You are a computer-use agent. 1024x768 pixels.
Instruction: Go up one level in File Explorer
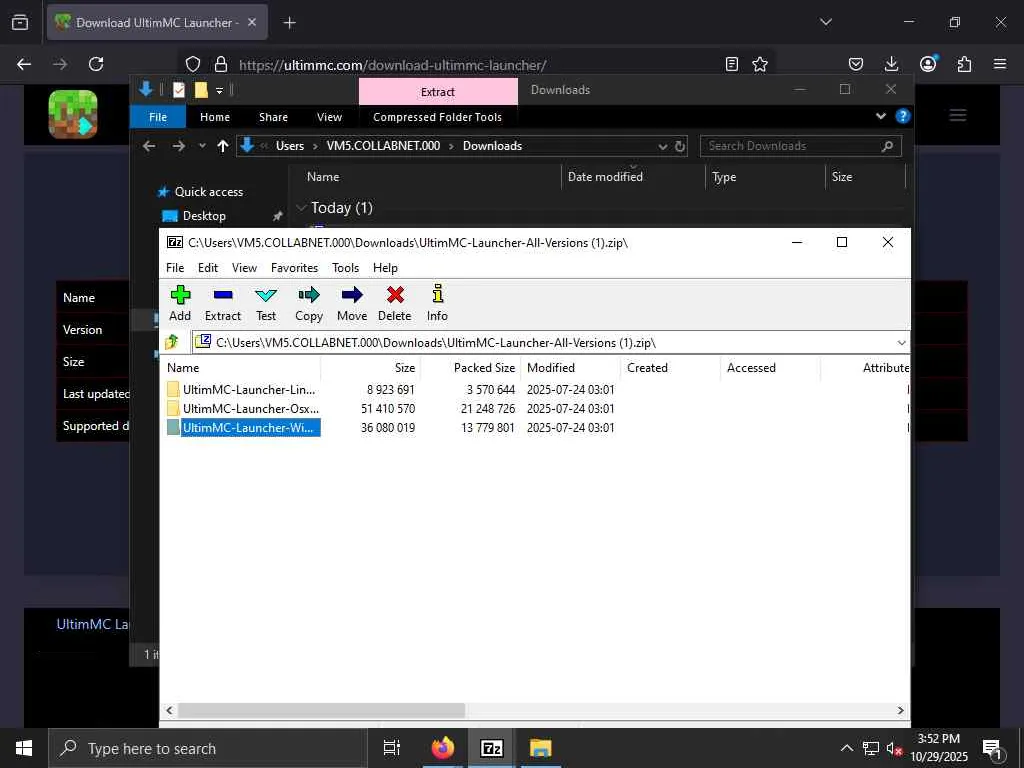click(223, 146)
